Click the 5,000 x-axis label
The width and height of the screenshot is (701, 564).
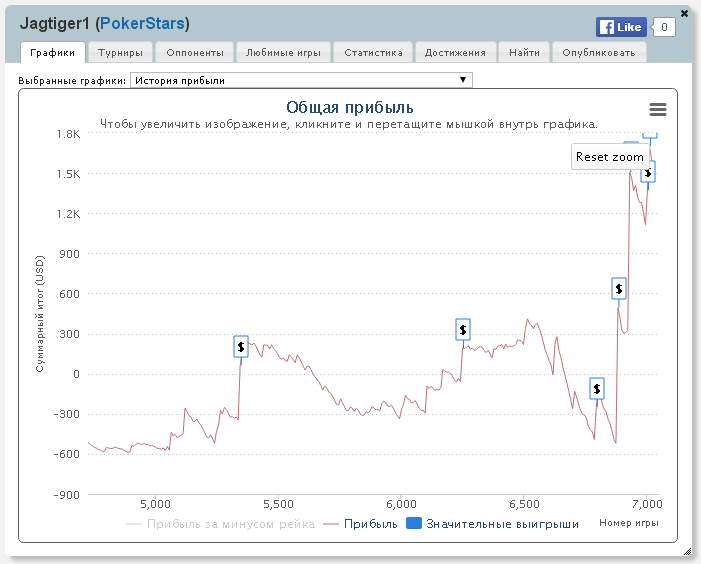(x=155, y=504)
